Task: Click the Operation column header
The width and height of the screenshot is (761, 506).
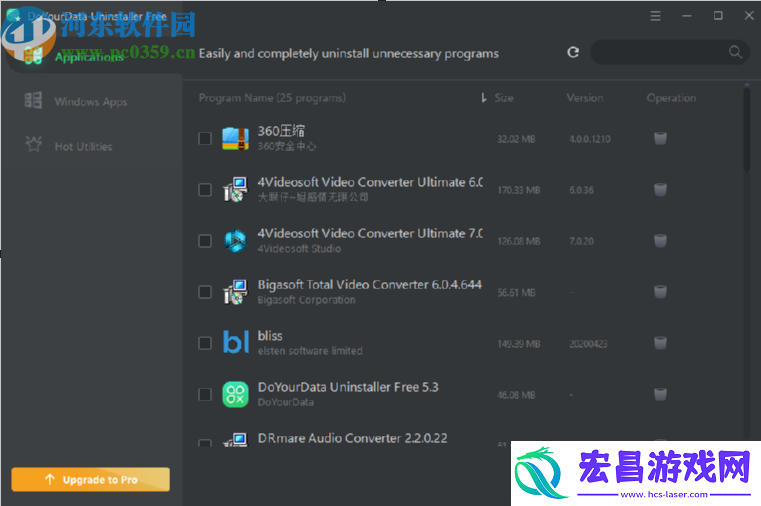Action: click(x=671, y=98)
